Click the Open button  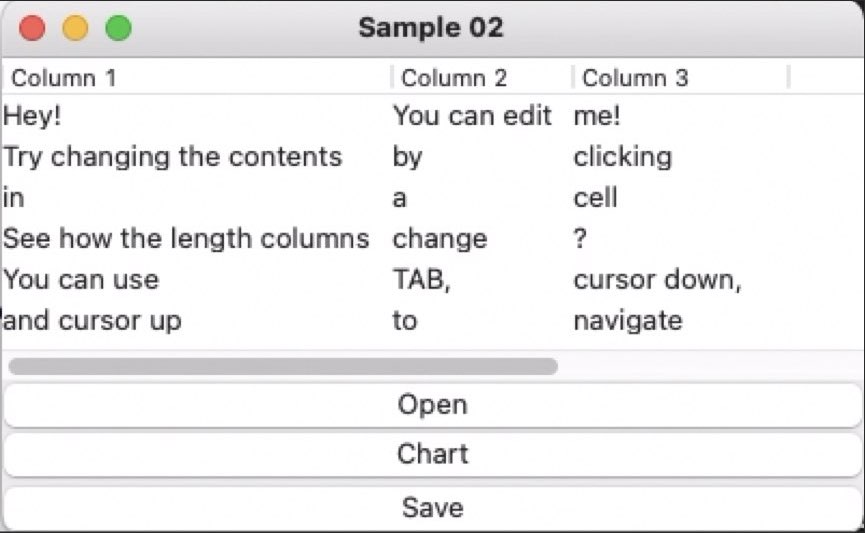(x=432, y=405)
